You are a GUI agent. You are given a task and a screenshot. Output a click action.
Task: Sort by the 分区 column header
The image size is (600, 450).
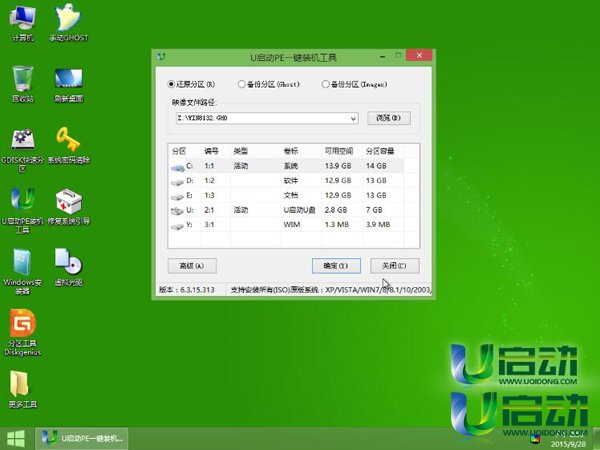(179, 151)
